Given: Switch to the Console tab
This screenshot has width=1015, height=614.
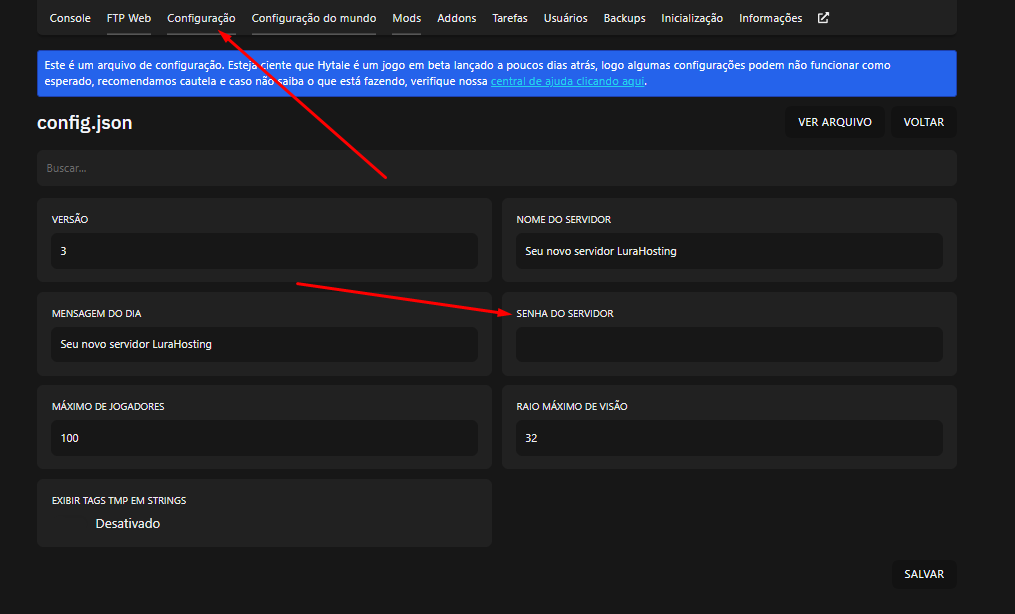Looking at the screenshot, I should [70, 18].
